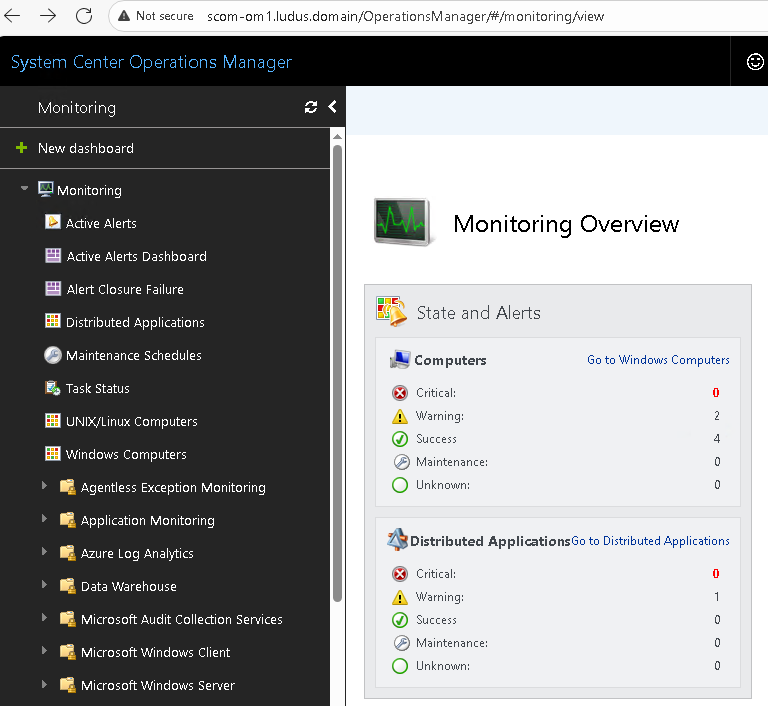Click the Task Status icon
The height and width of the screenshot is (706, 768).
tap(53, 388)
